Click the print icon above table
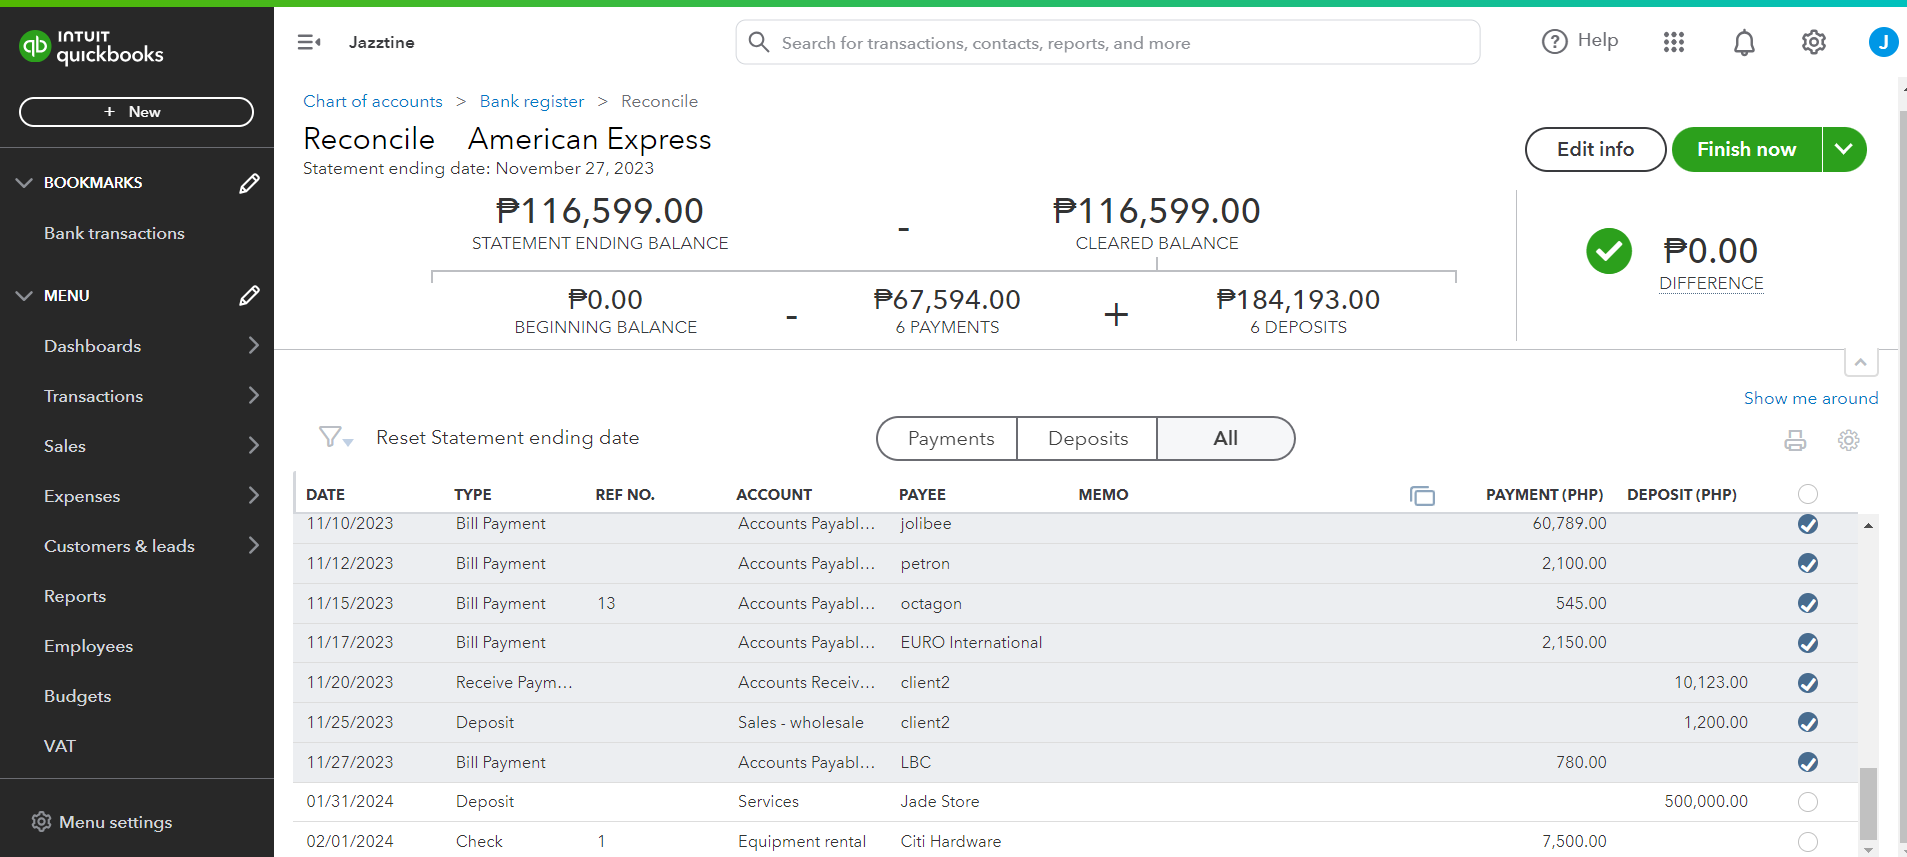Screen dimensions: 1907x857 click(1795, 440)
